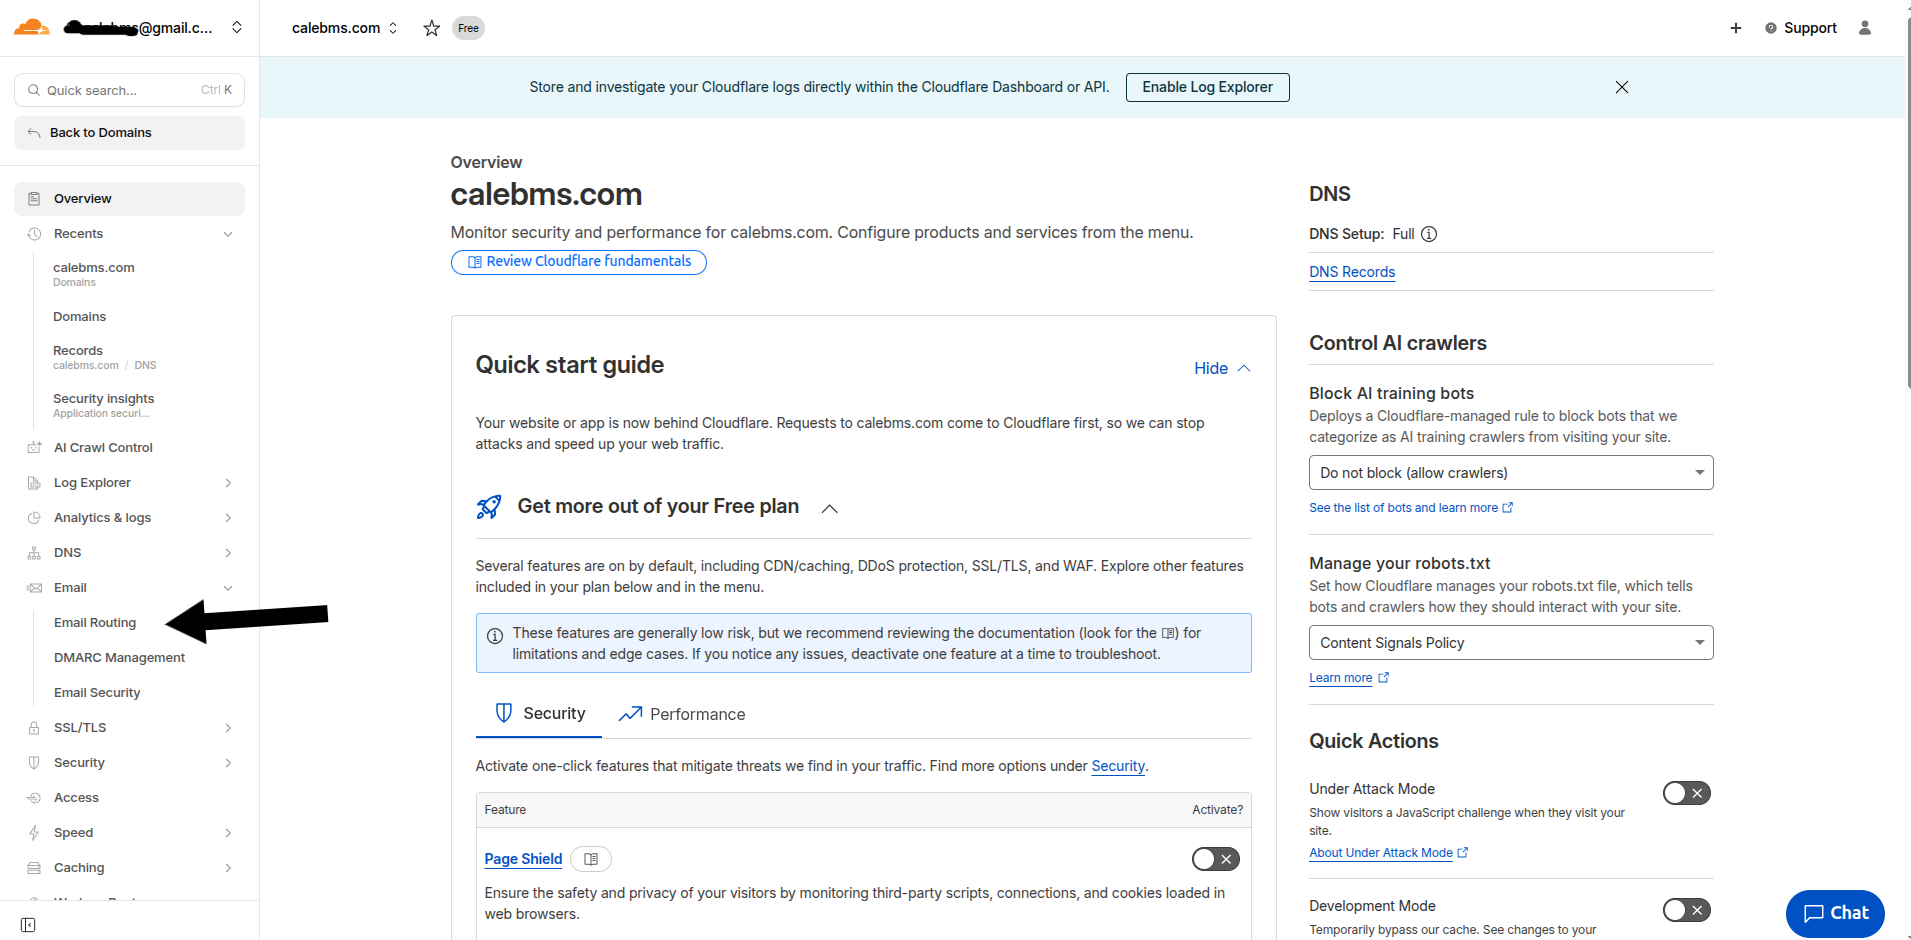The height and width of the screenshot is (940, 1911).
Task: Open the Chat widget
Action: (x=1835, y=913)
